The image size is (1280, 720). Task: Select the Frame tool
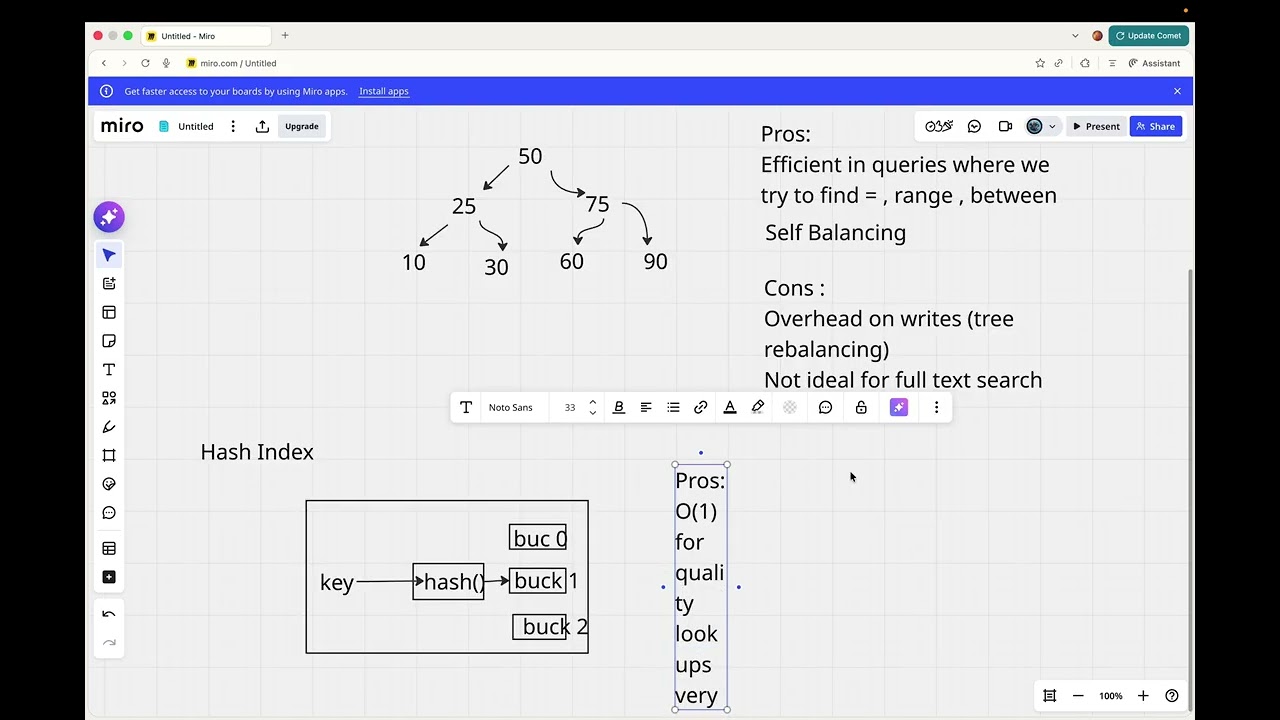click(109, 455)
